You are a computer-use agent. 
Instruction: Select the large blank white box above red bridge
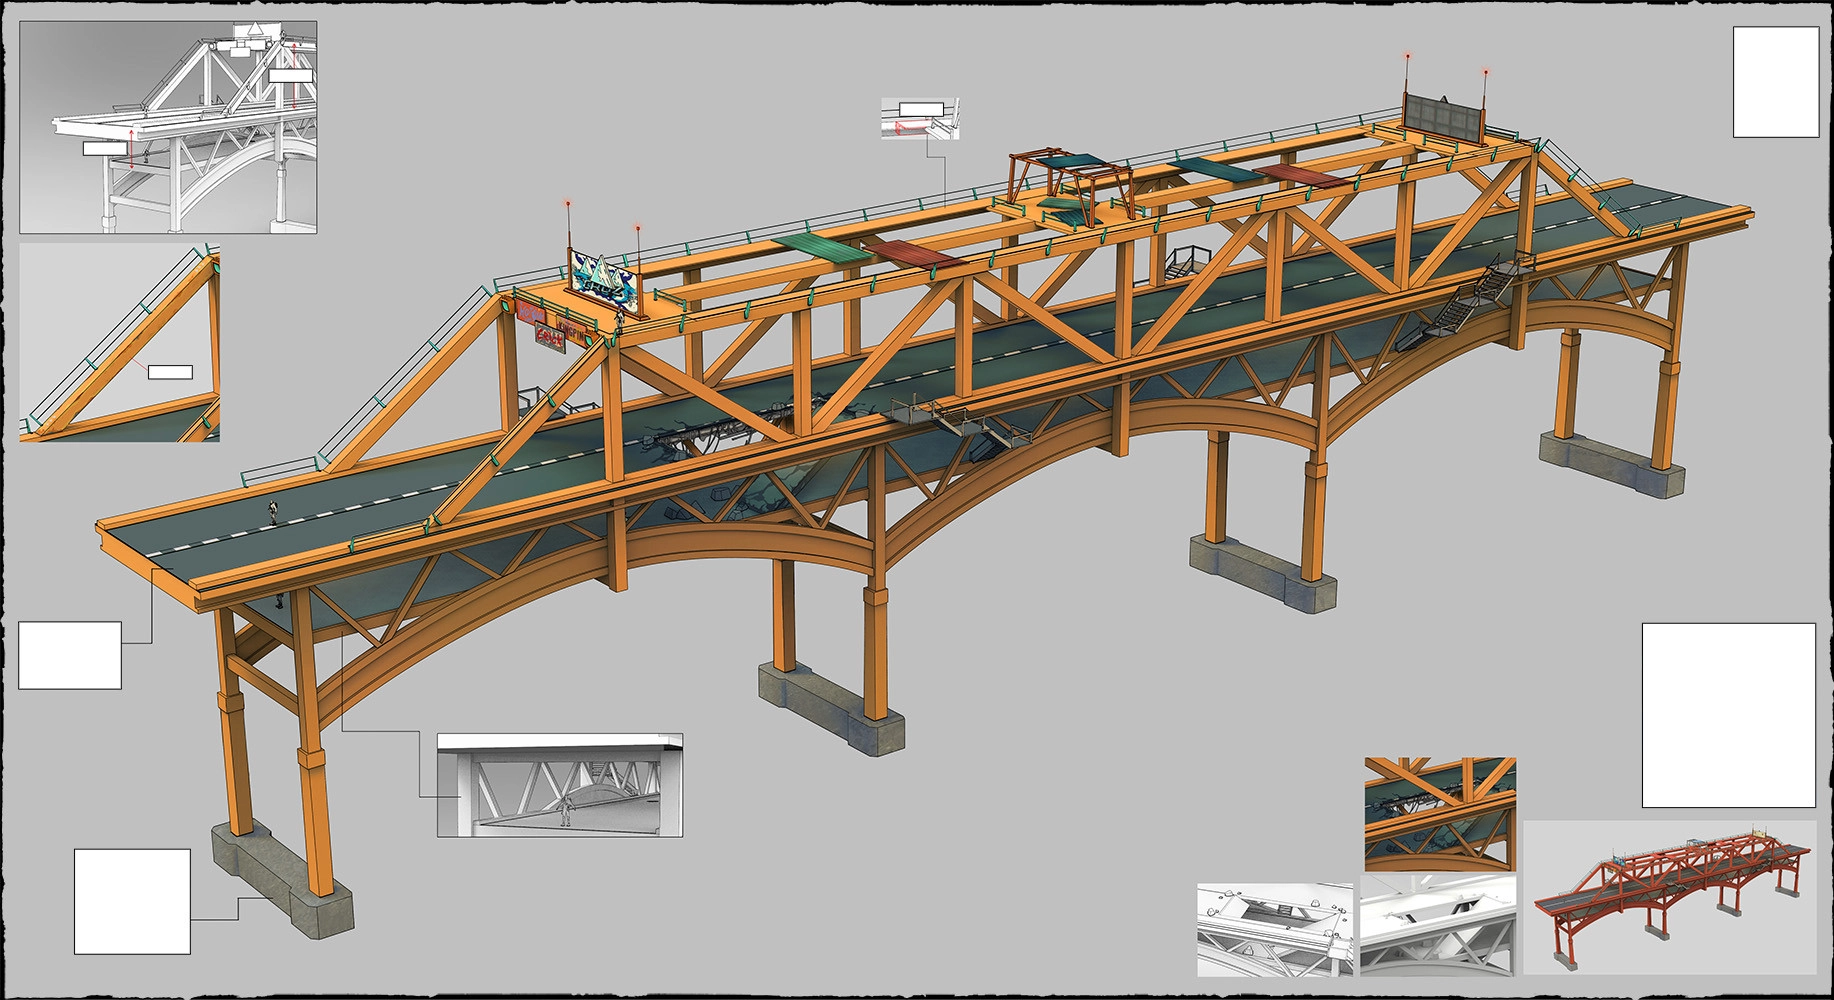tap(1728, 715)
